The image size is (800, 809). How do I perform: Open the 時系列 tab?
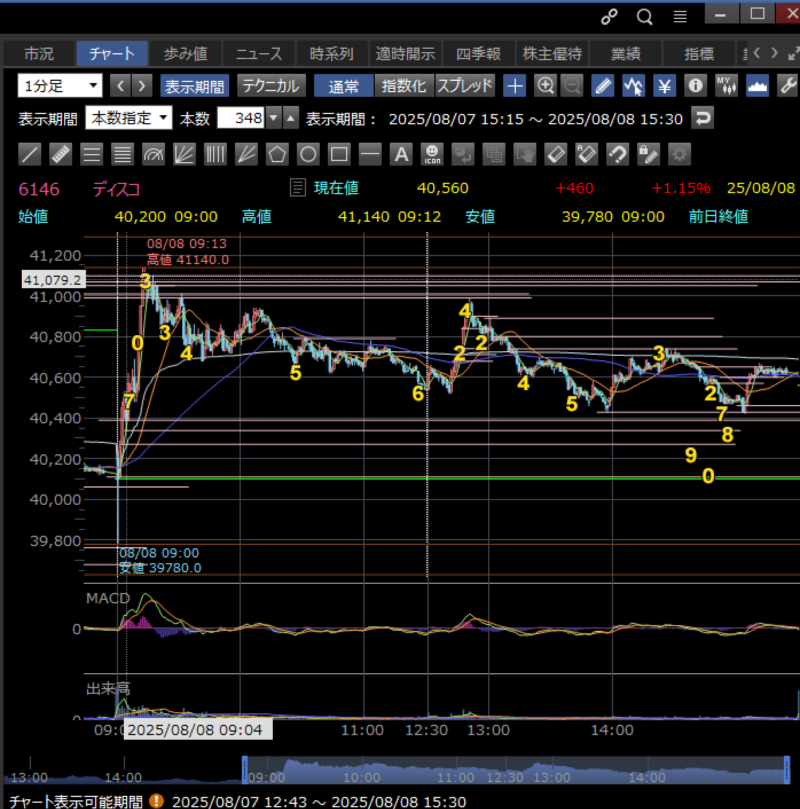point(332,54)
